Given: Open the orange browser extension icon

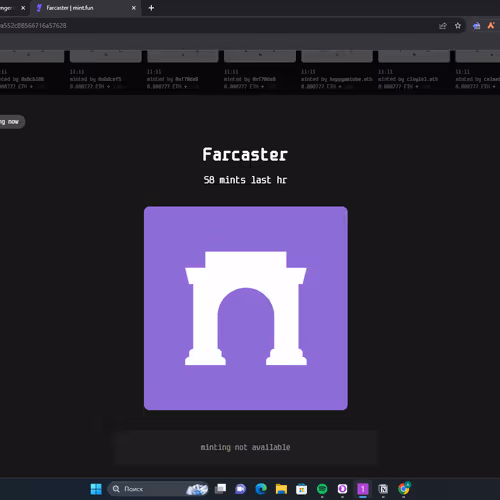Looking at the screenshot, I should pyautogui.click(x=491, y=25).
